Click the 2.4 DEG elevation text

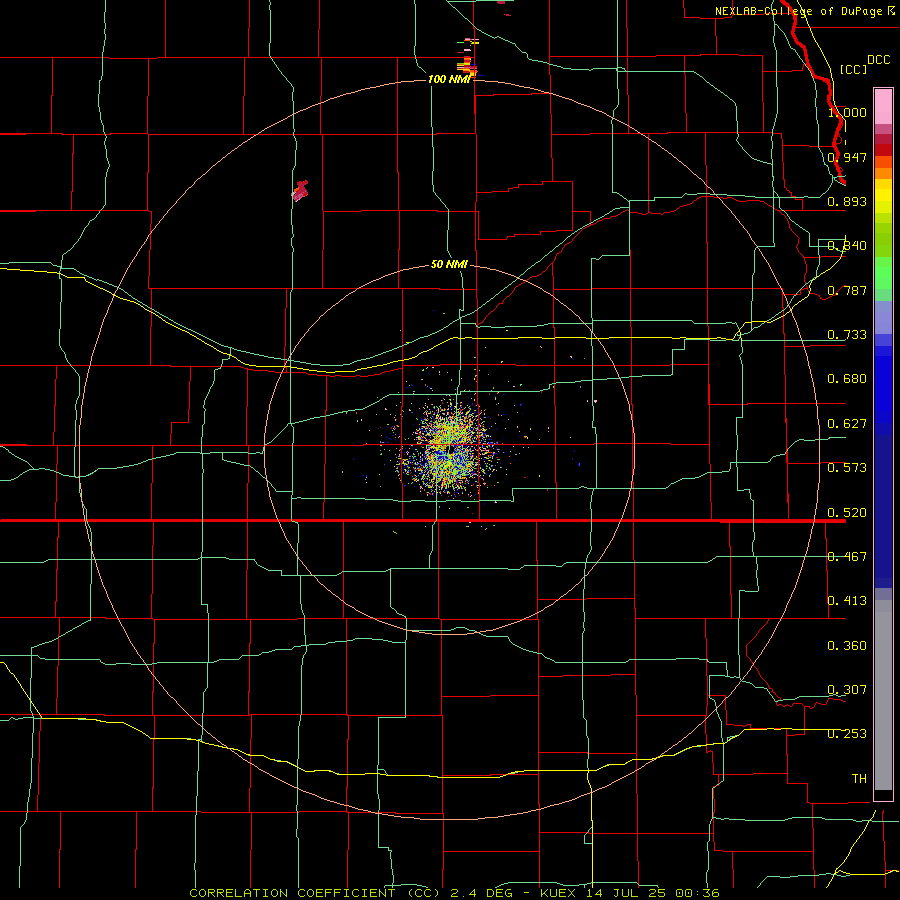click(x=484, y=893)
